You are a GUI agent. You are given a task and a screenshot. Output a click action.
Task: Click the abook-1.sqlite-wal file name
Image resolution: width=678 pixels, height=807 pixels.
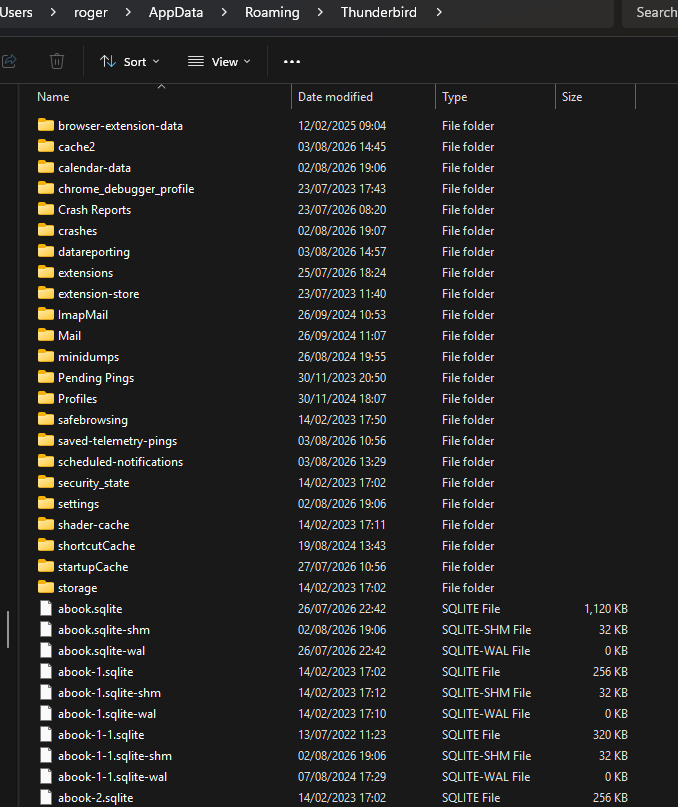107,714
